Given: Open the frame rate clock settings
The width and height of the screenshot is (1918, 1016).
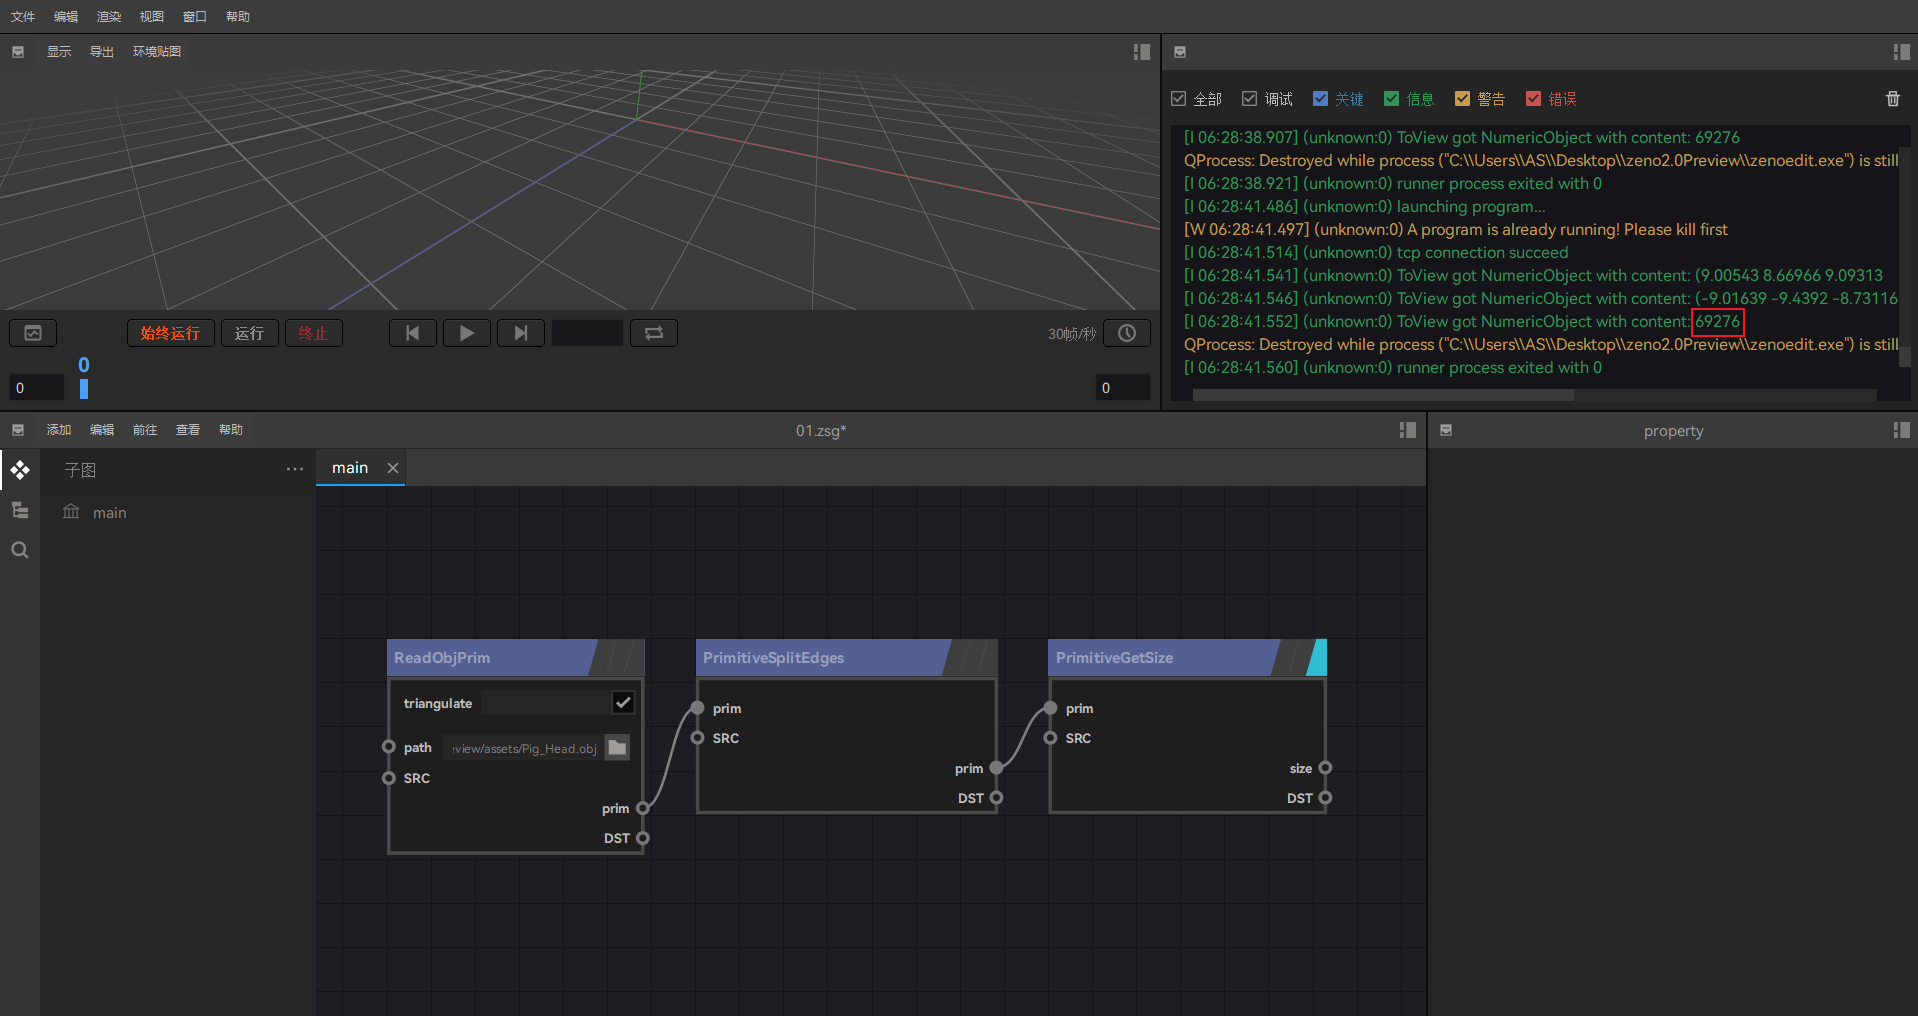Looking at the screenshot, I should (1126, 333).
